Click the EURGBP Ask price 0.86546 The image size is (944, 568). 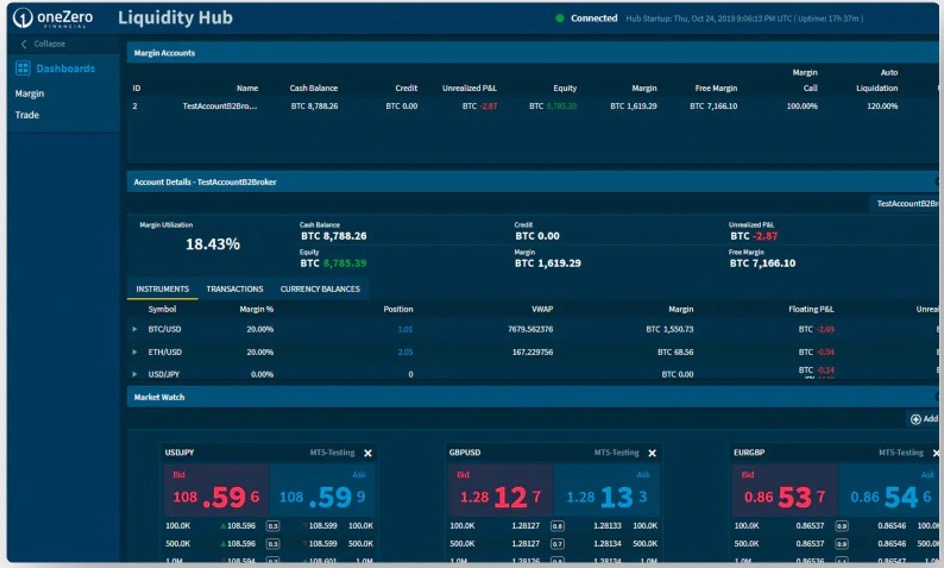point(890,490)
